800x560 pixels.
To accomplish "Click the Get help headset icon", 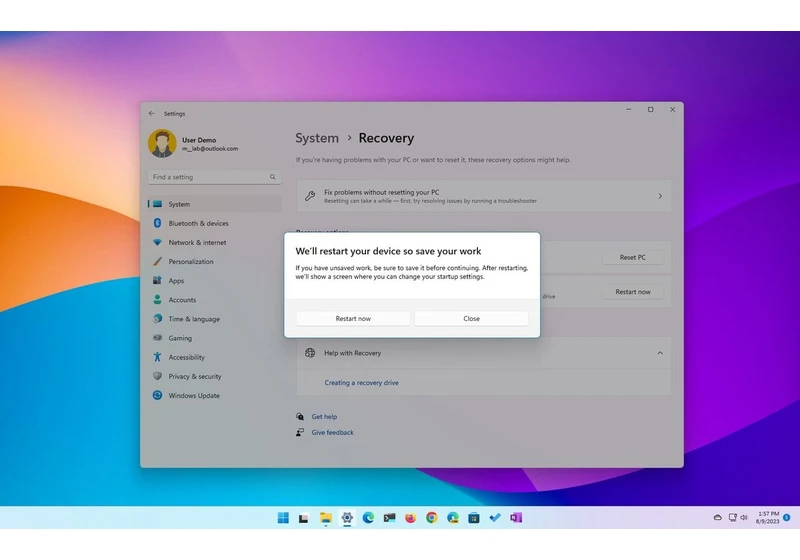I will coord(300,417).
